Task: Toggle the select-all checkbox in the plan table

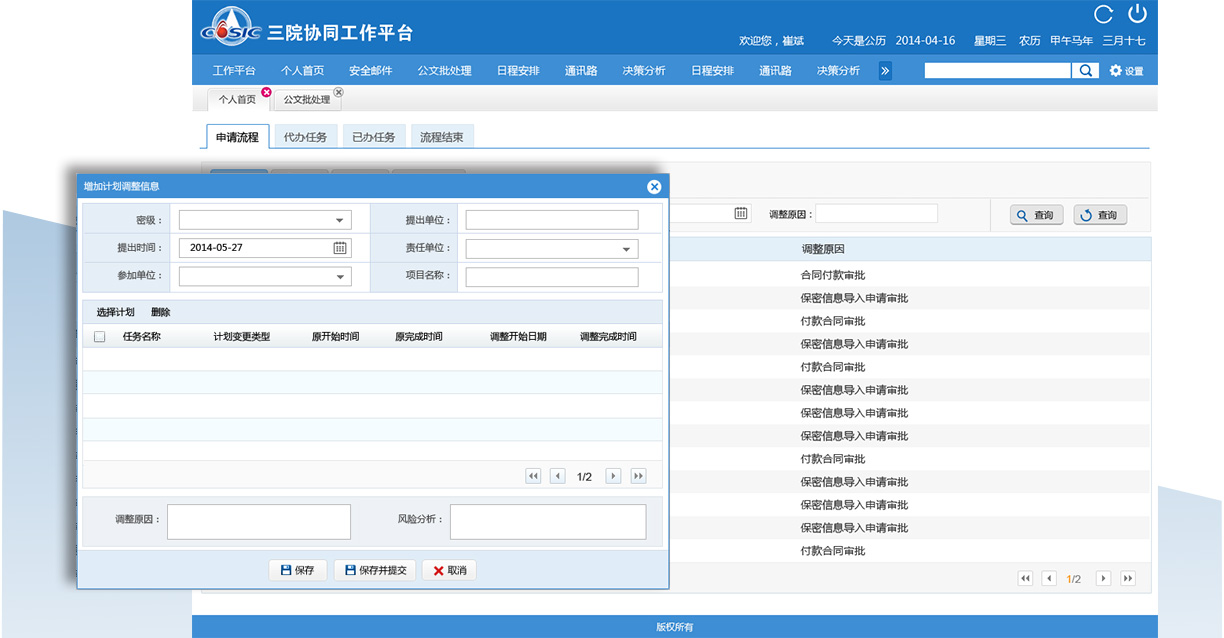Action: point(98,337)
